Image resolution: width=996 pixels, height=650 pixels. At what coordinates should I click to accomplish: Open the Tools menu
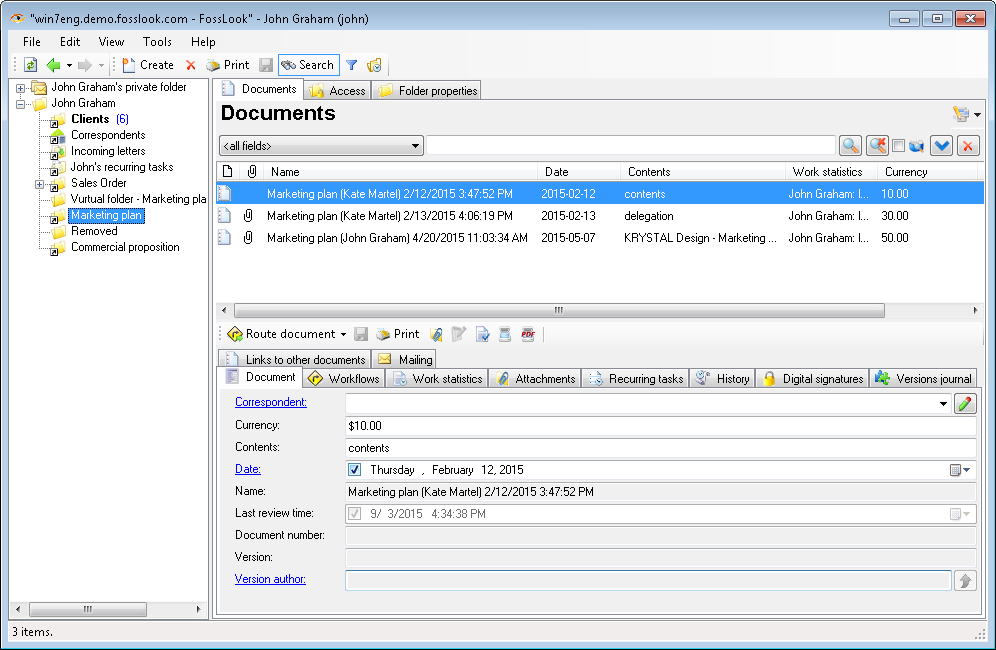[x=157, y=42]
